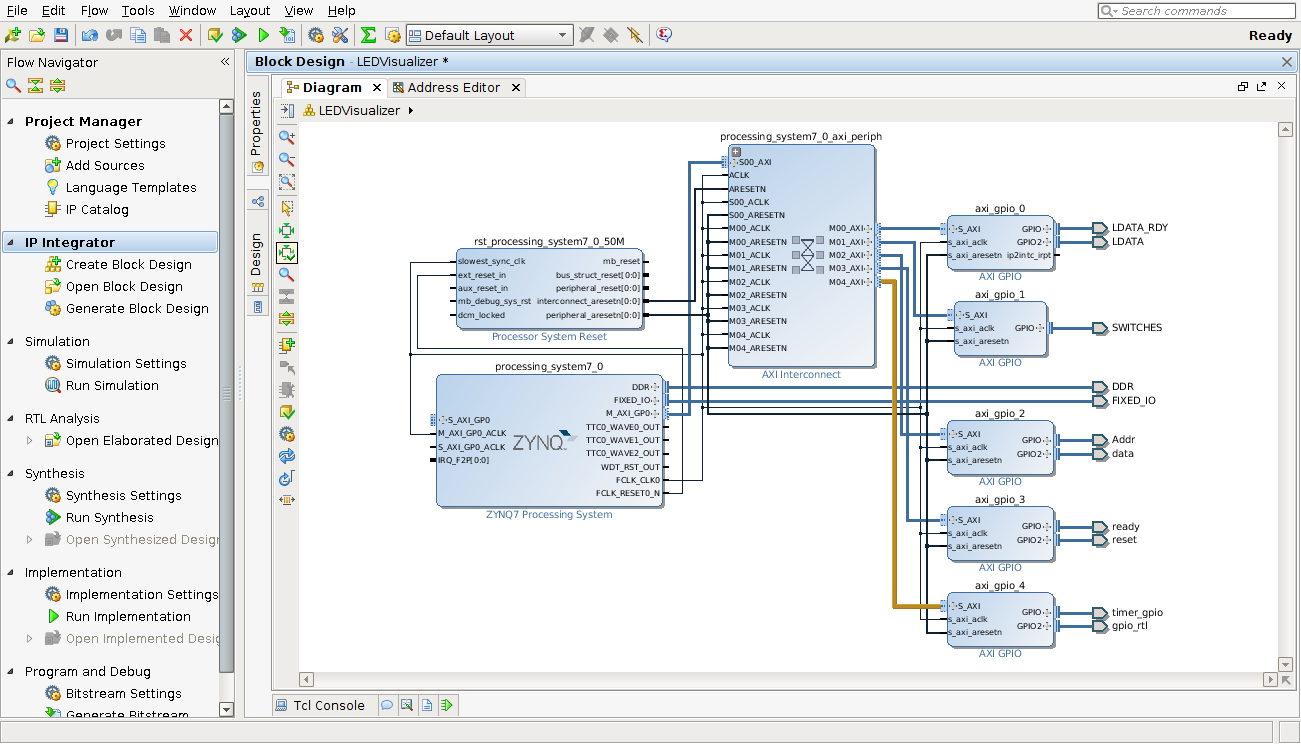
Task: Open the Default Layout dropdown
Action: [563, 35]
